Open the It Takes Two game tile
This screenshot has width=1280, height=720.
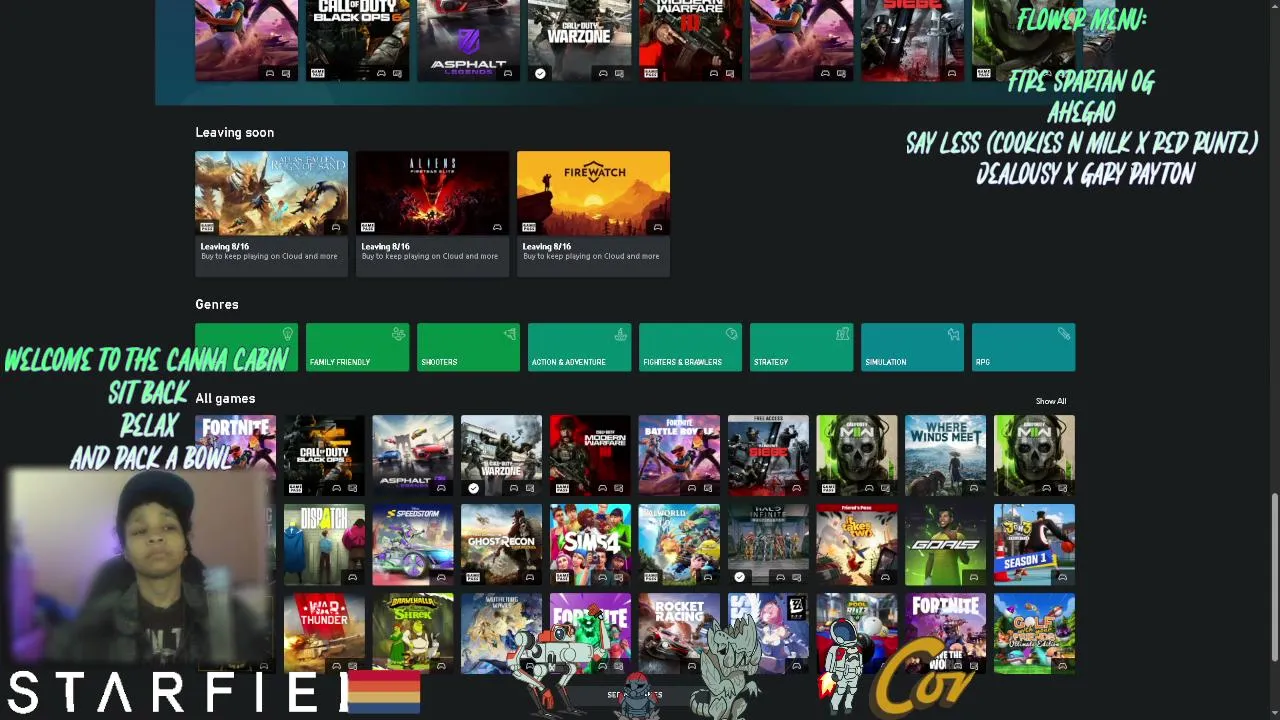coord(856,544)
